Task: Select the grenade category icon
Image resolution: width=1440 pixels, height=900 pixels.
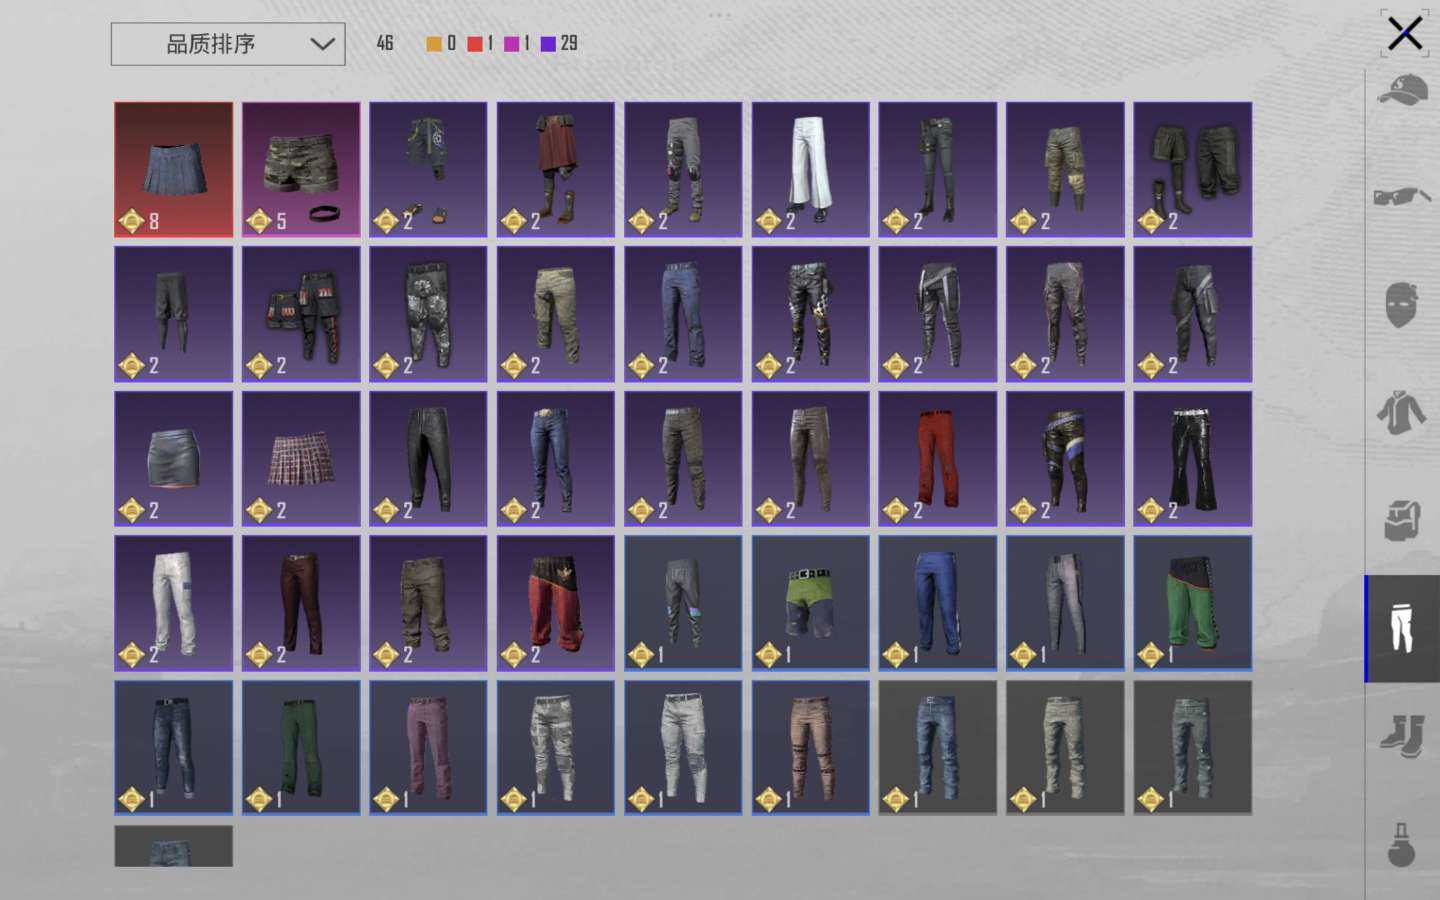Action: (x=1402, y=844)
